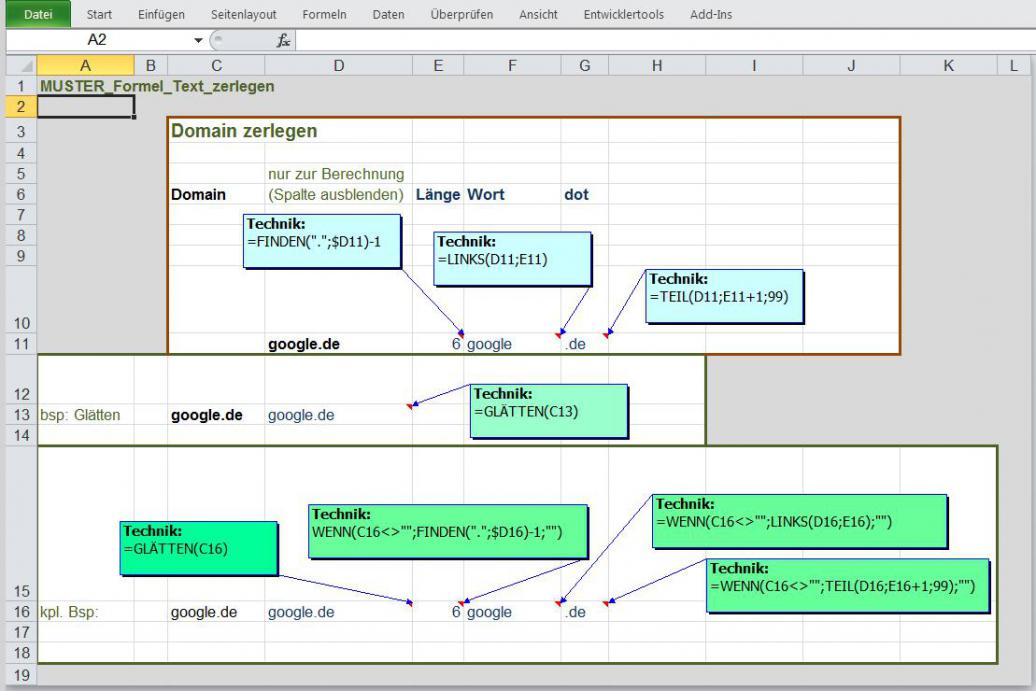
Task: Select row 1 header
Action: click(21, 86)
